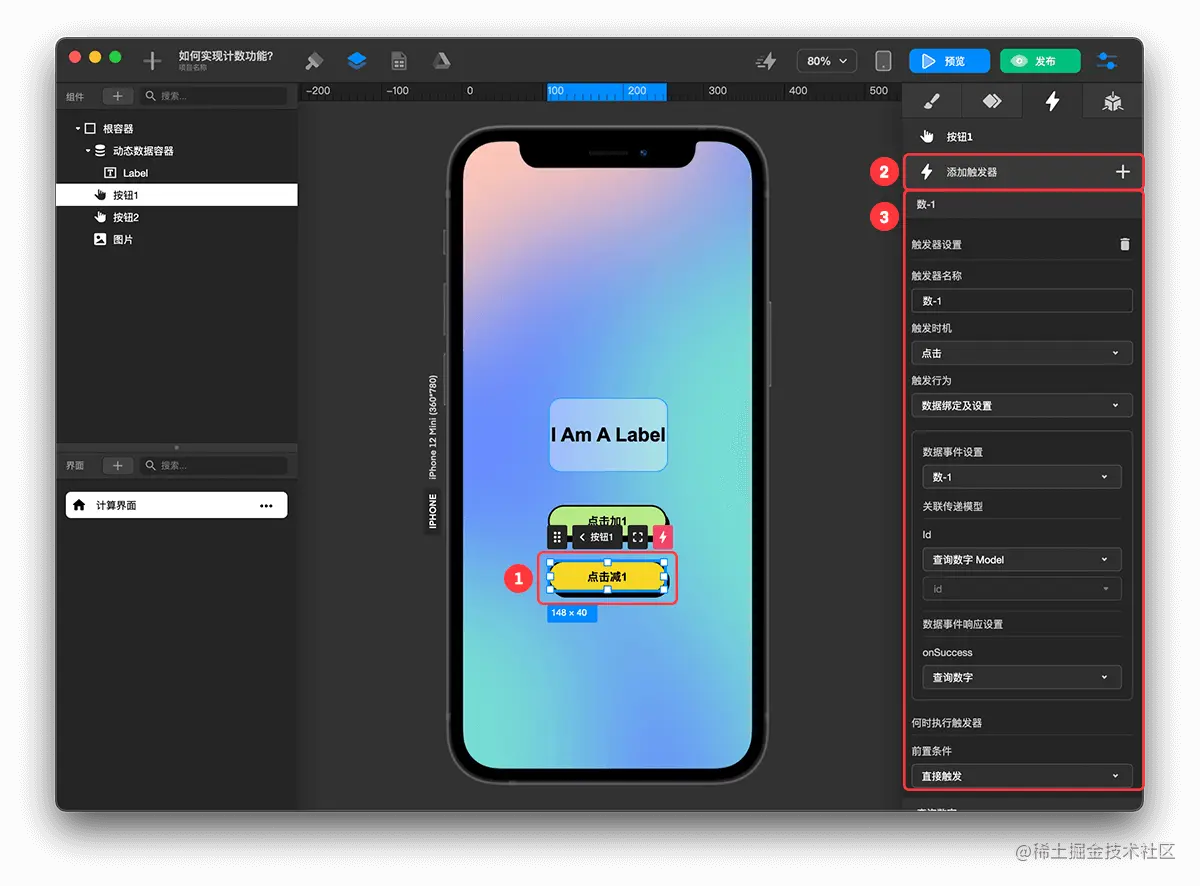
Task: Open the data sheet icon in toolbar
Action: tap(399, 61)
